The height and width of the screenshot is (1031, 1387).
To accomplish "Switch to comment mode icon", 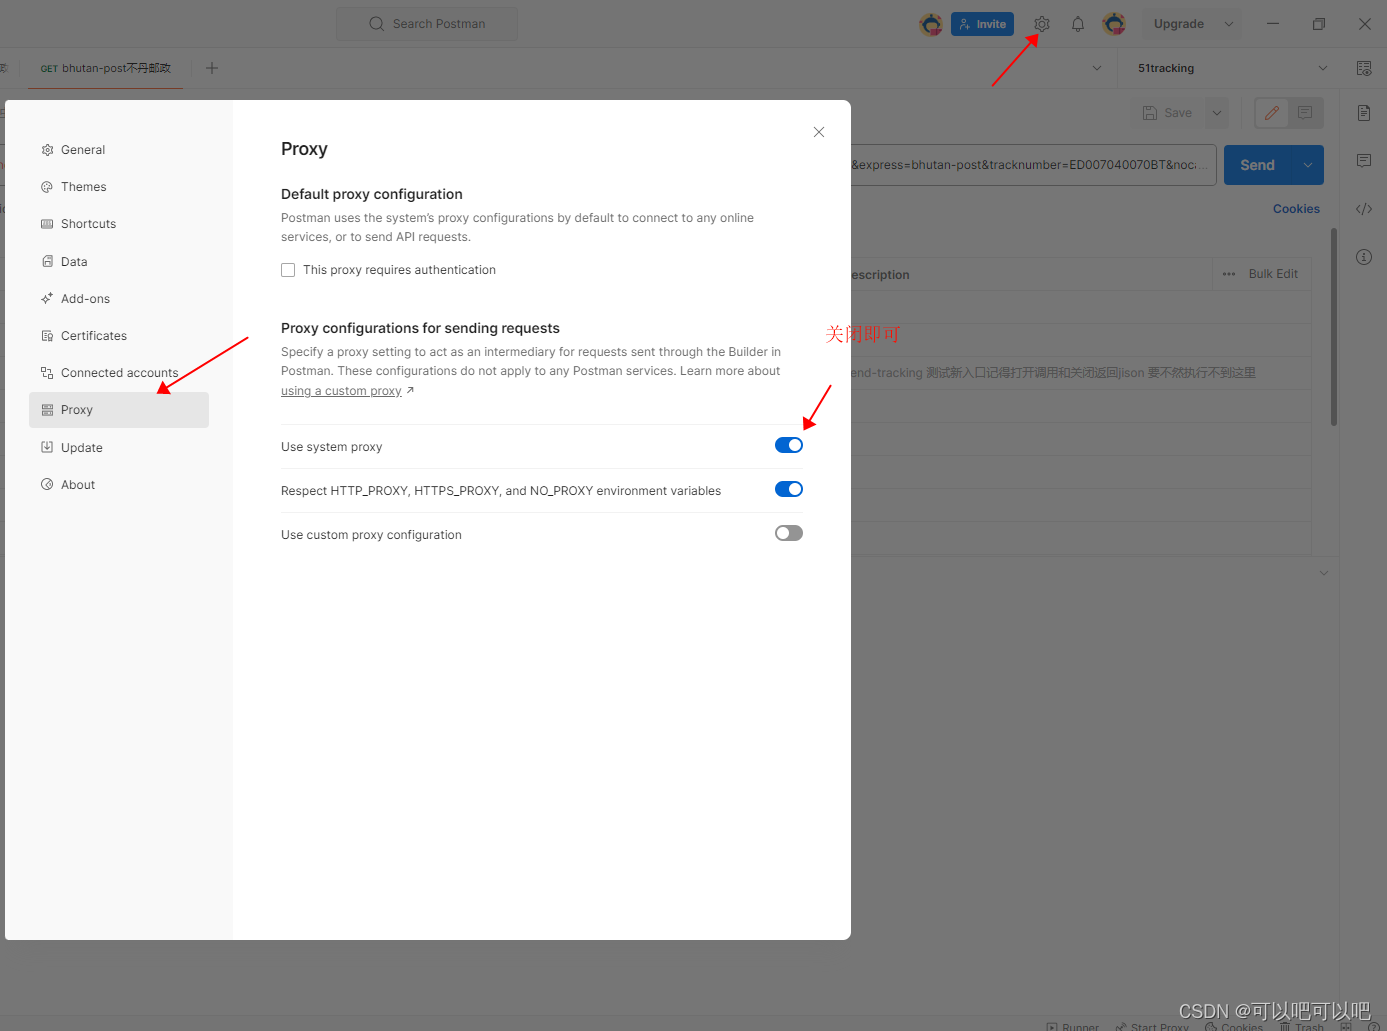I will 1305,113.
